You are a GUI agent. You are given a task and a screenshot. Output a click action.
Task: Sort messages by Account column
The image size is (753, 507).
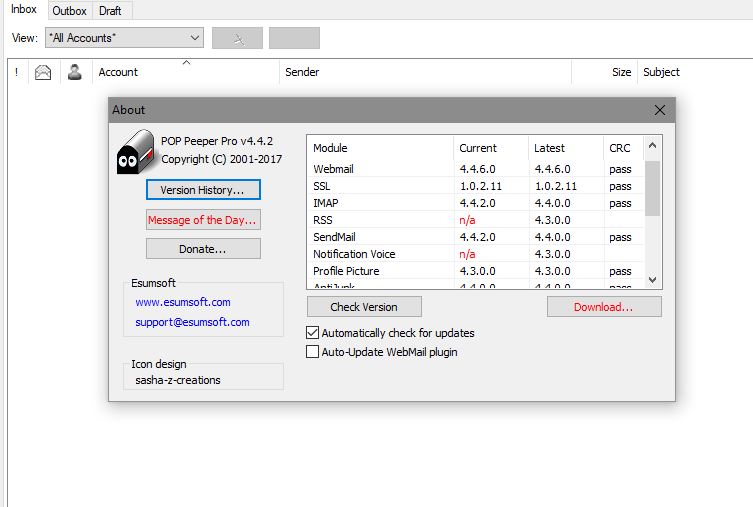[x=185, y=72]
